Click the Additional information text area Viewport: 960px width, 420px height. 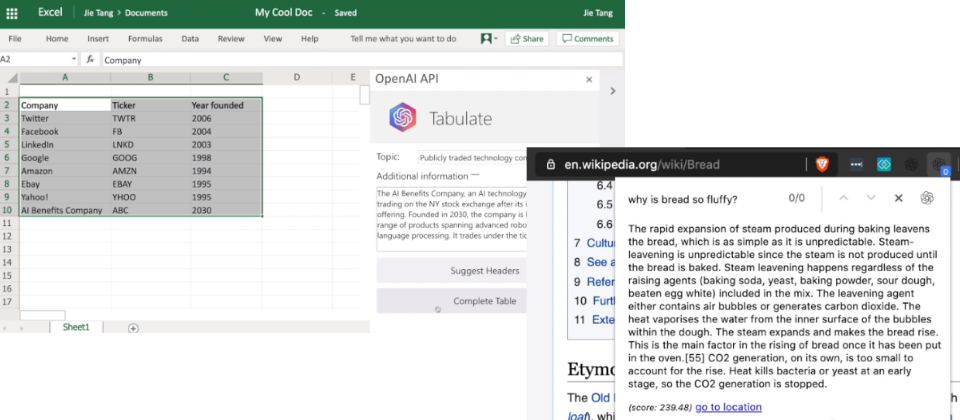(x=452, y=219)
